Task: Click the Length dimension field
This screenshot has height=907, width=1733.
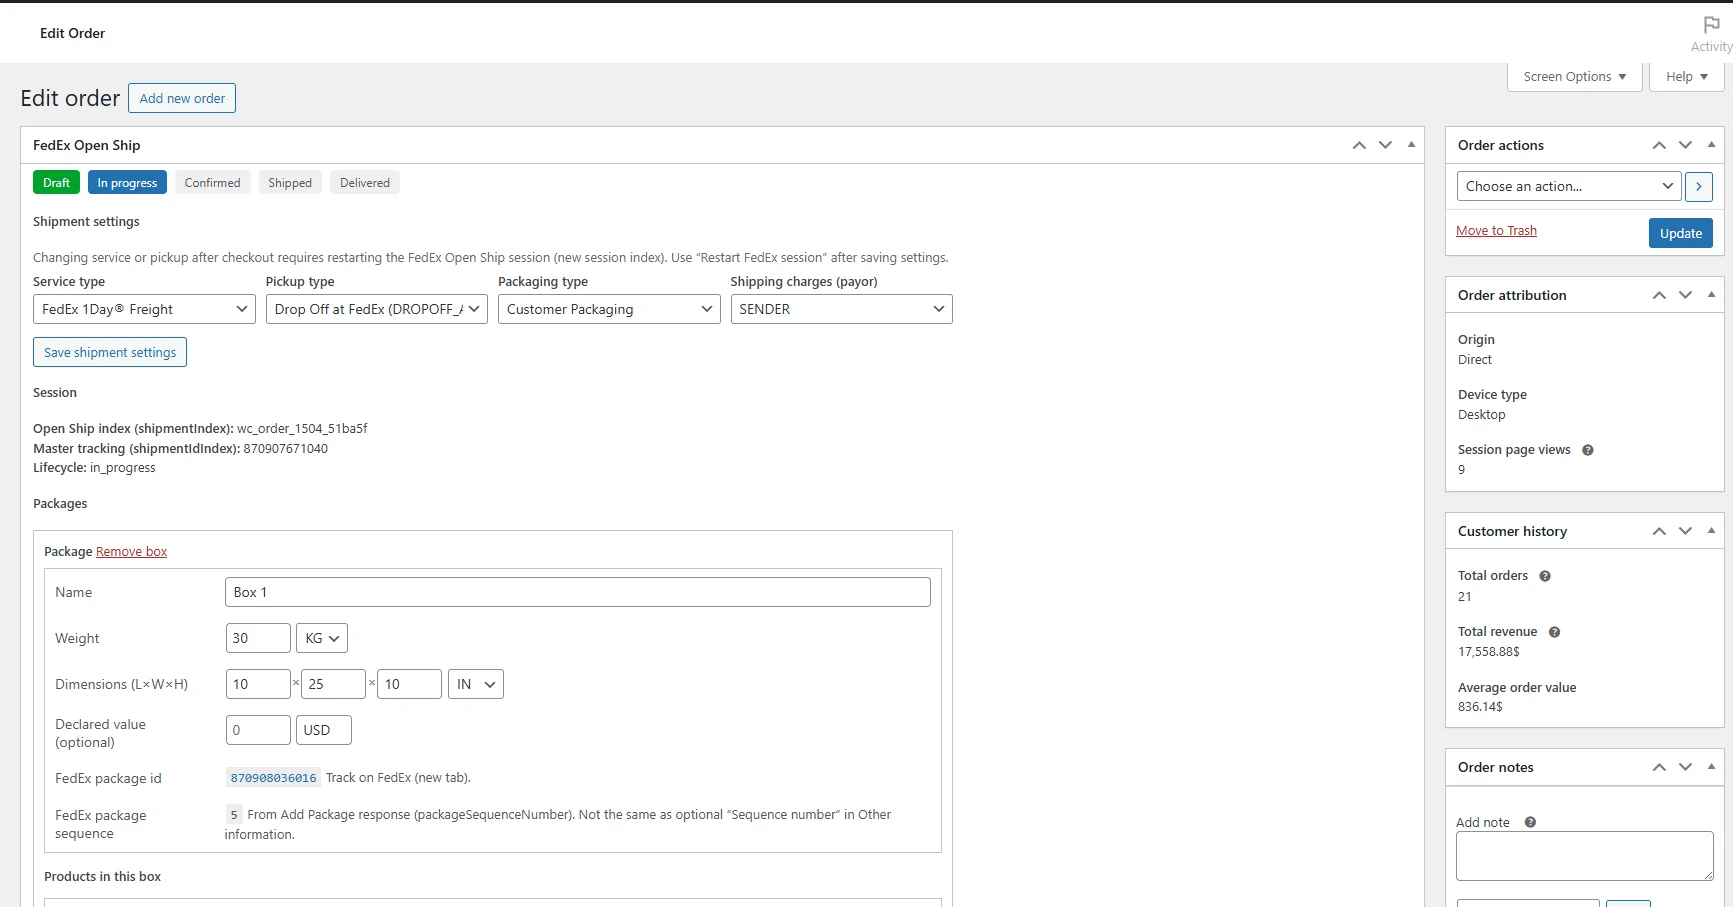Action: click(258, 684)
